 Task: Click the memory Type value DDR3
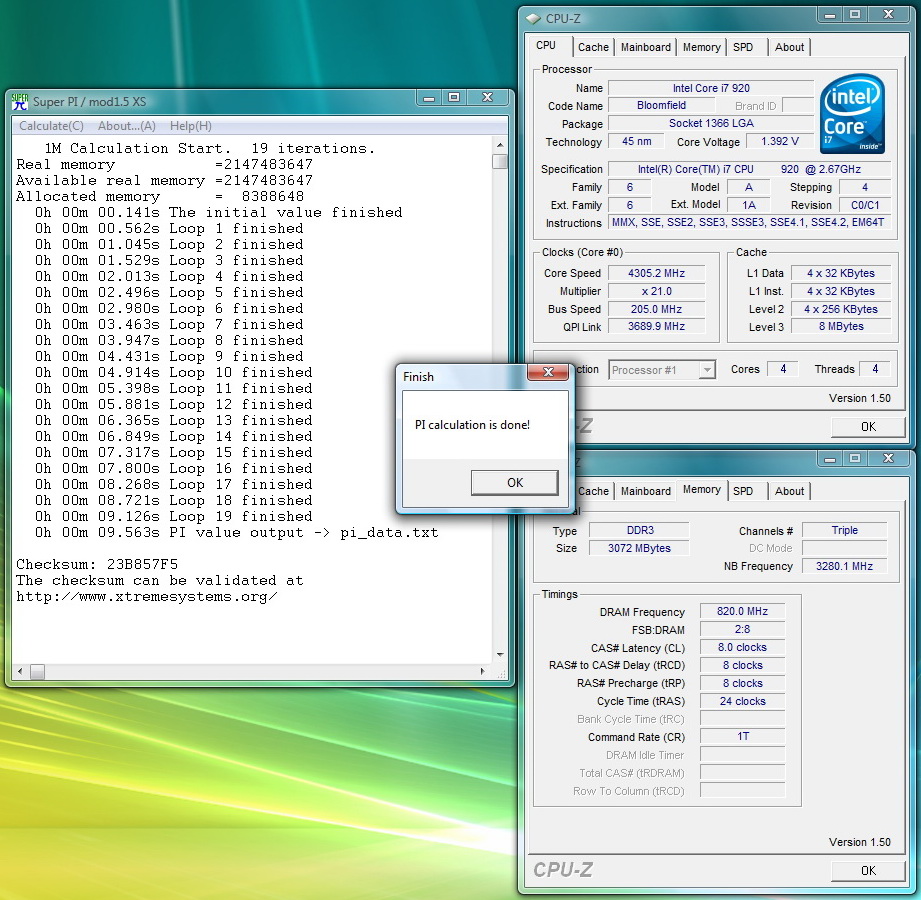pyautogui.click(x=640, y=530)
